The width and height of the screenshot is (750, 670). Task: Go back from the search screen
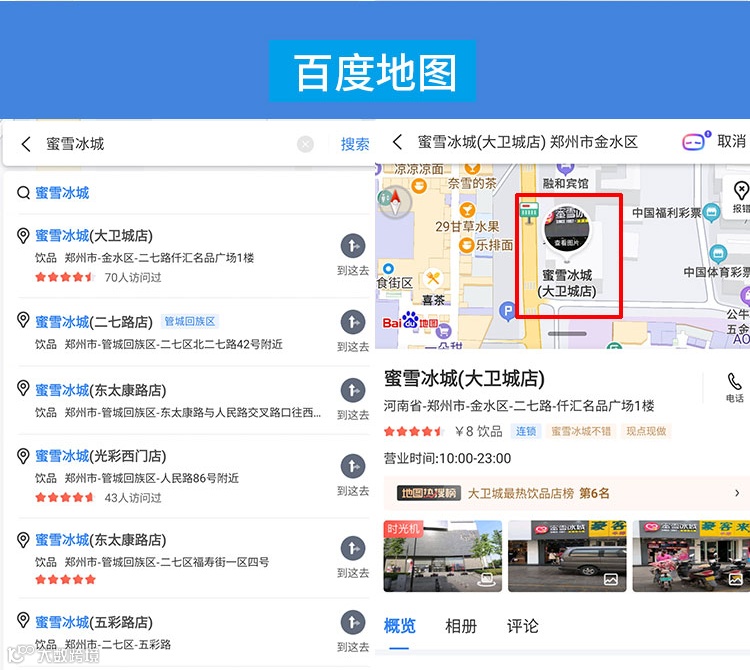click(x=26, y=144)
